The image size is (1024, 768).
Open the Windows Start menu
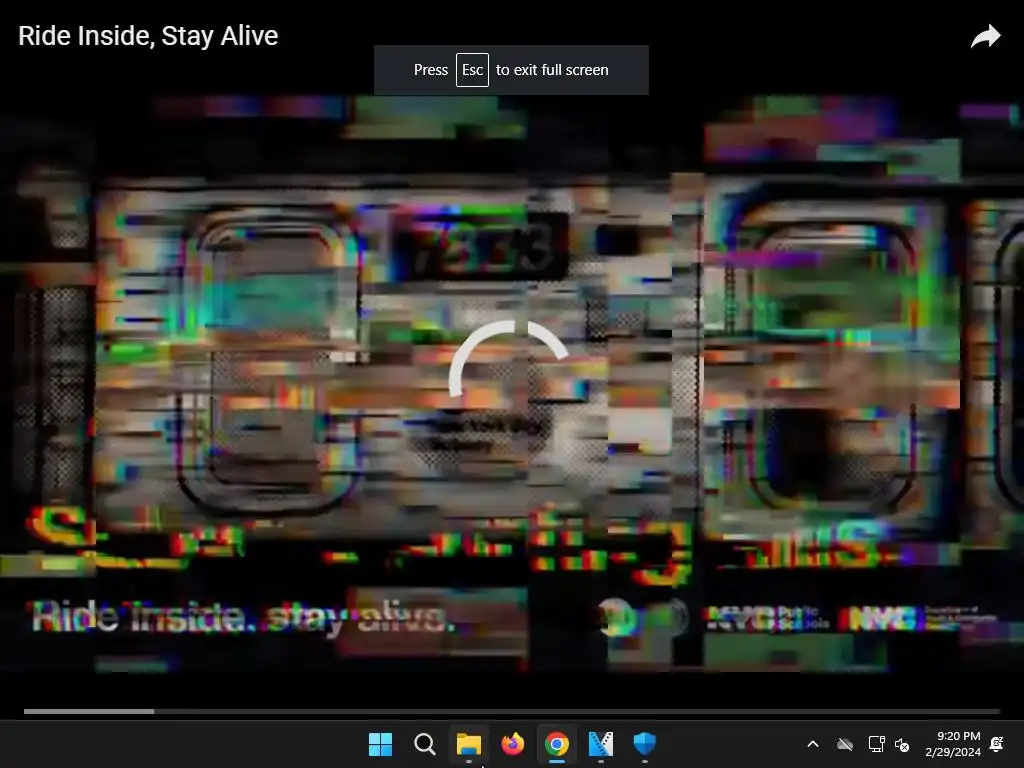pyautogui.click(x=380, y=744)
